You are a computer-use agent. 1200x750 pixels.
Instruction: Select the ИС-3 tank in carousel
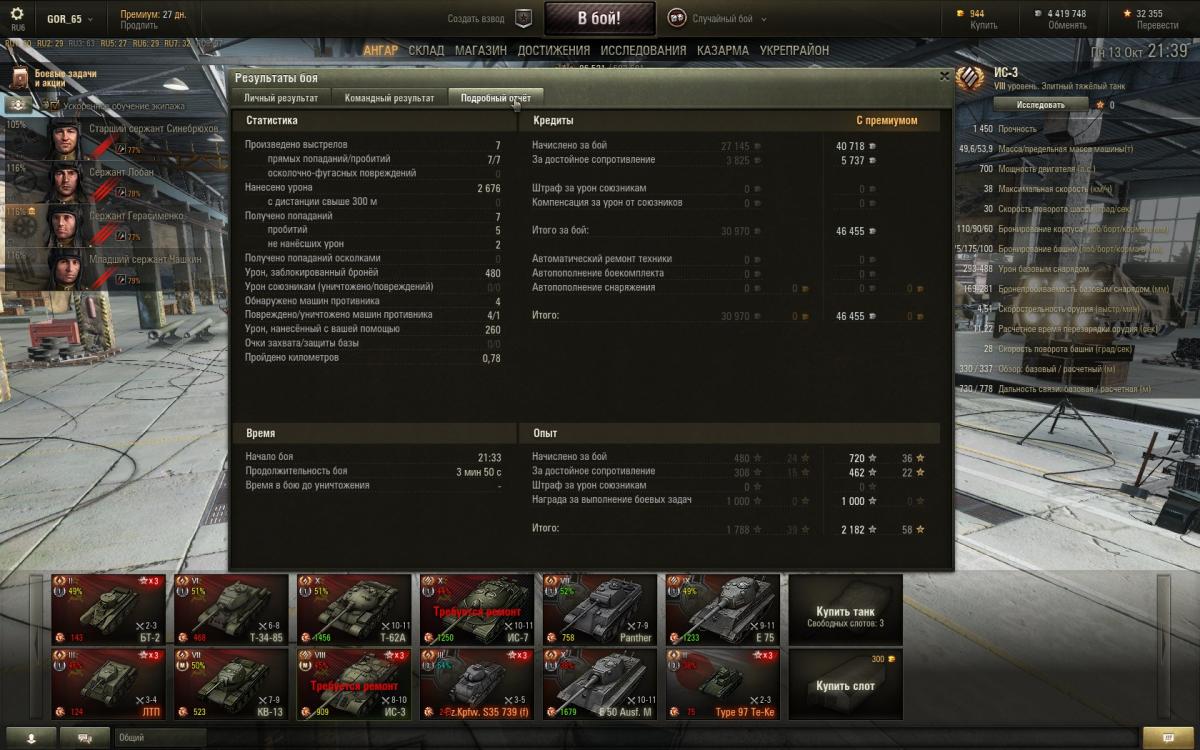[x=354, y=685]
